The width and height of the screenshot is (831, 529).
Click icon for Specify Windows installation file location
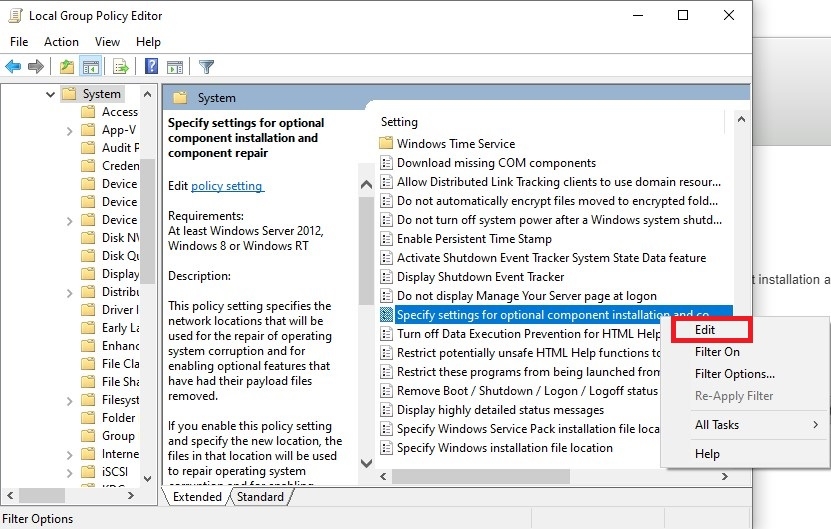386,448
